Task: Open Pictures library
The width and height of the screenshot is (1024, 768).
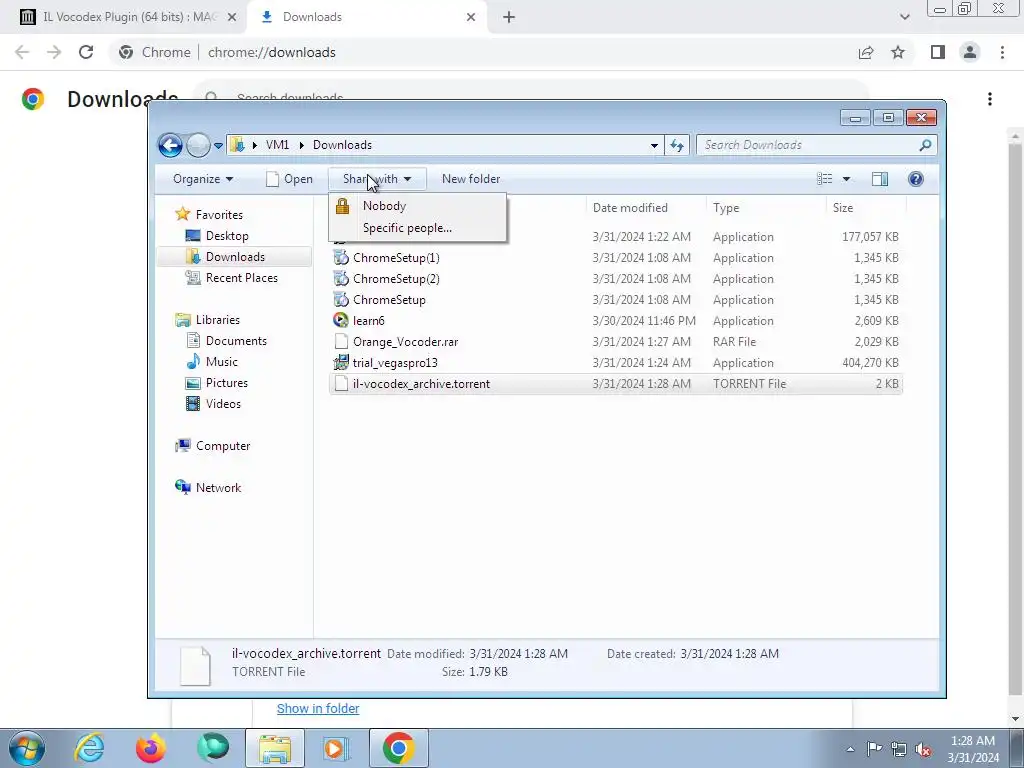Action: pos(227,383)
